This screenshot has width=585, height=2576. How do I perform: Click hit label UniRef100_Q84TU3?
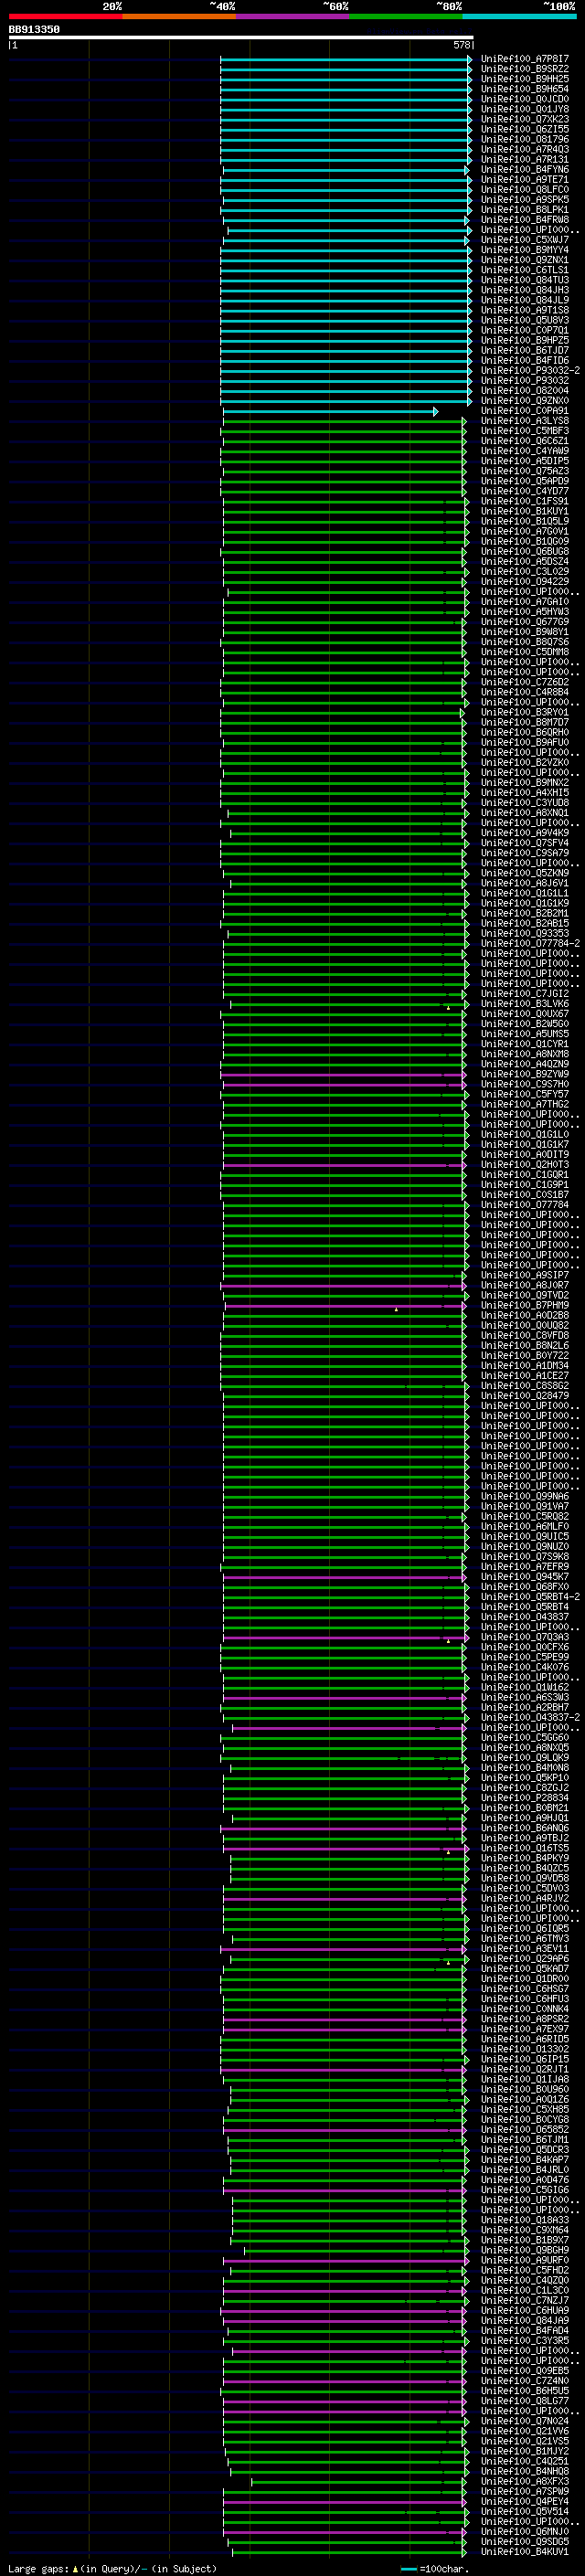tap(525, 280)
